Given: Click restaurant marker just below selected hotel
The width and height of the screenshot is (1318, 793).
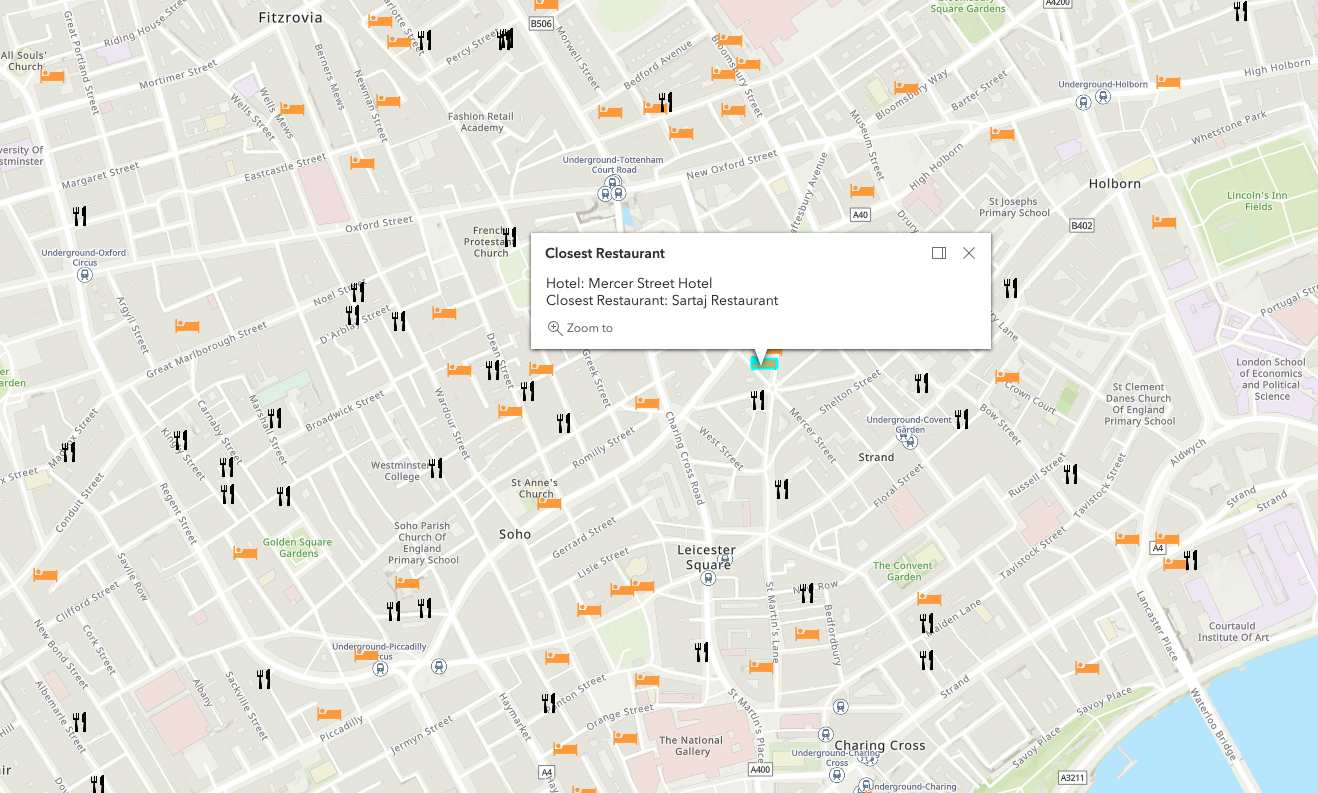Looking at the screenshot, I should click(758, 401).
